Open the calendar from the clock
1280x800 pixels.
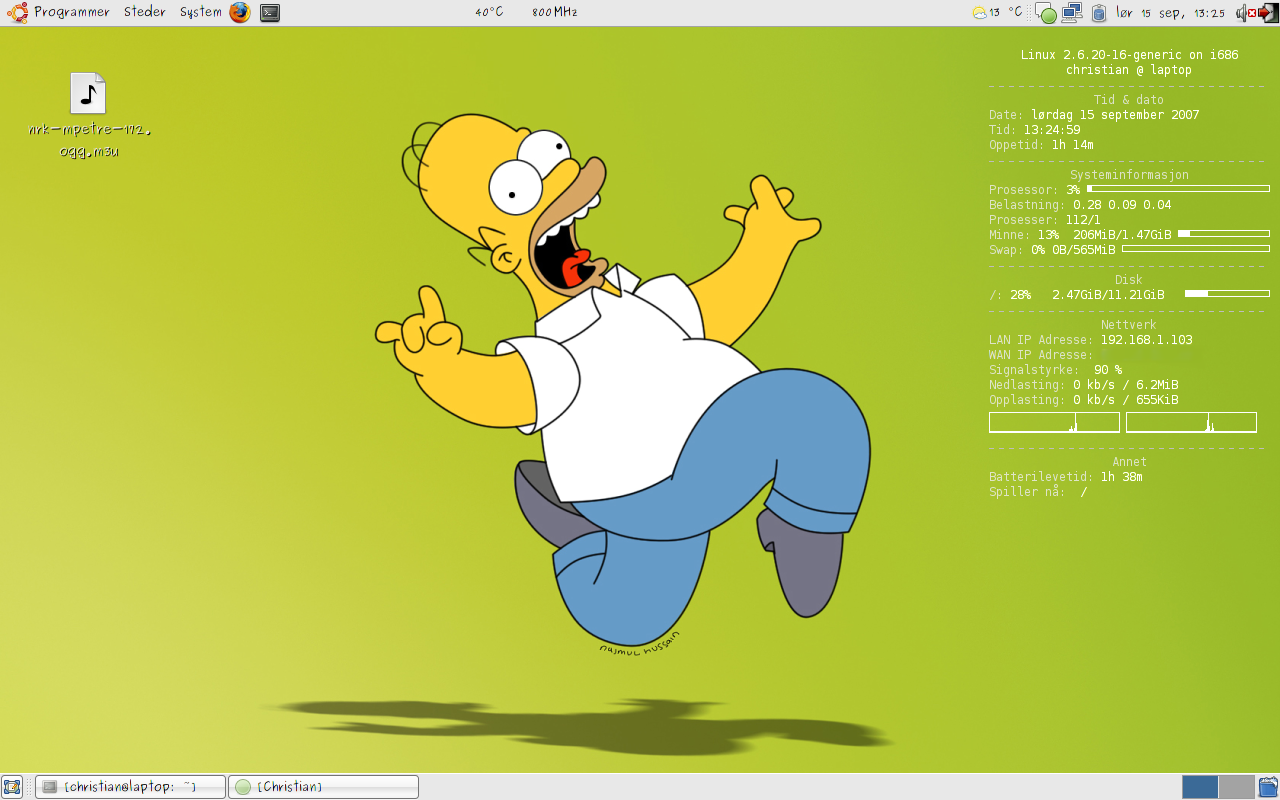pos(1170,12)
